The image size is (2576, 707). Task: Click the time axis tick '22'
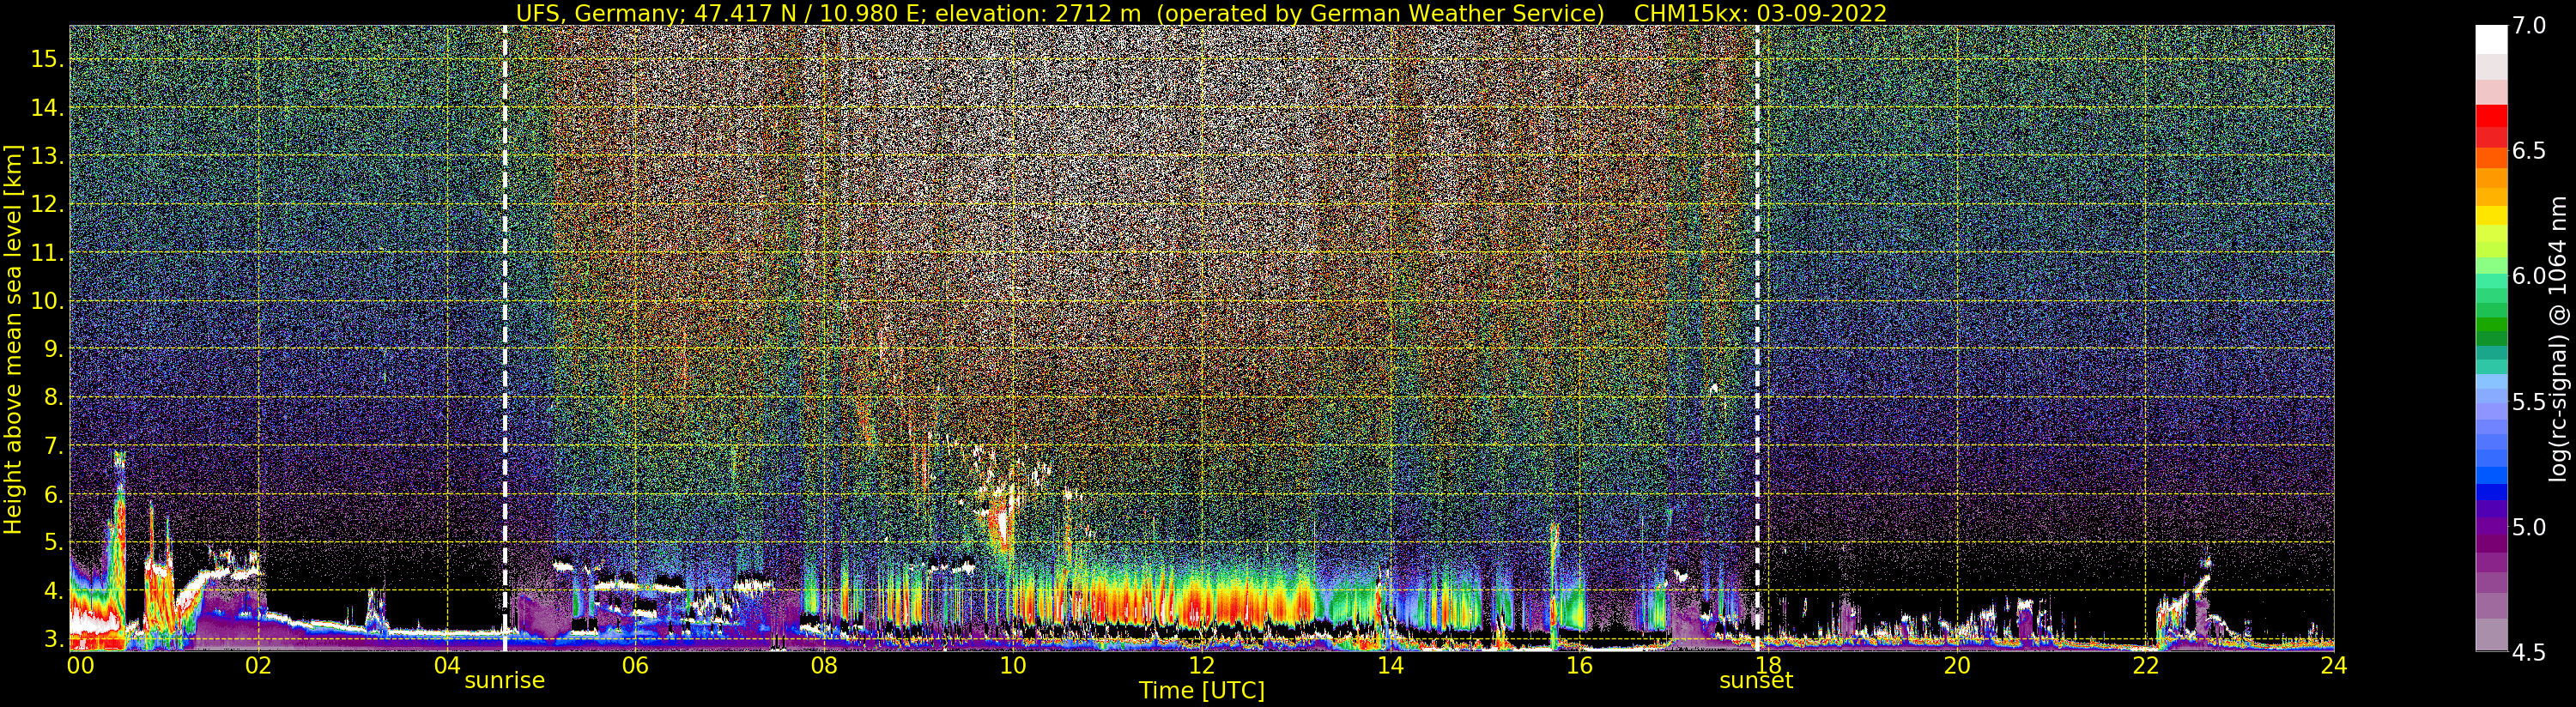[x=2145, y=665]
